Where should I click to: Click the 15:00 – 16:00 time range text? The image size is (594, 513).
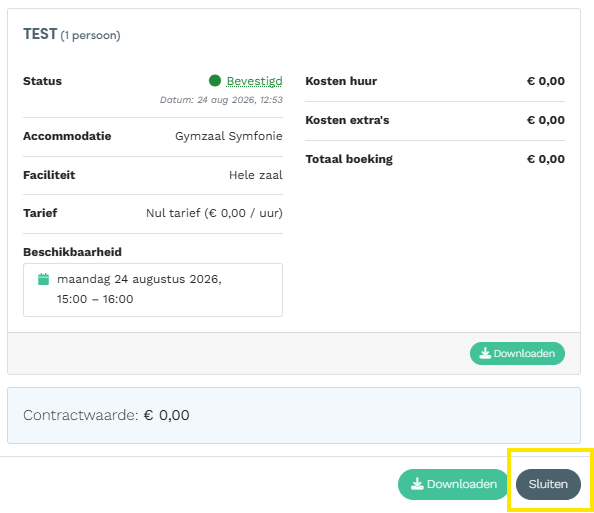95,299
